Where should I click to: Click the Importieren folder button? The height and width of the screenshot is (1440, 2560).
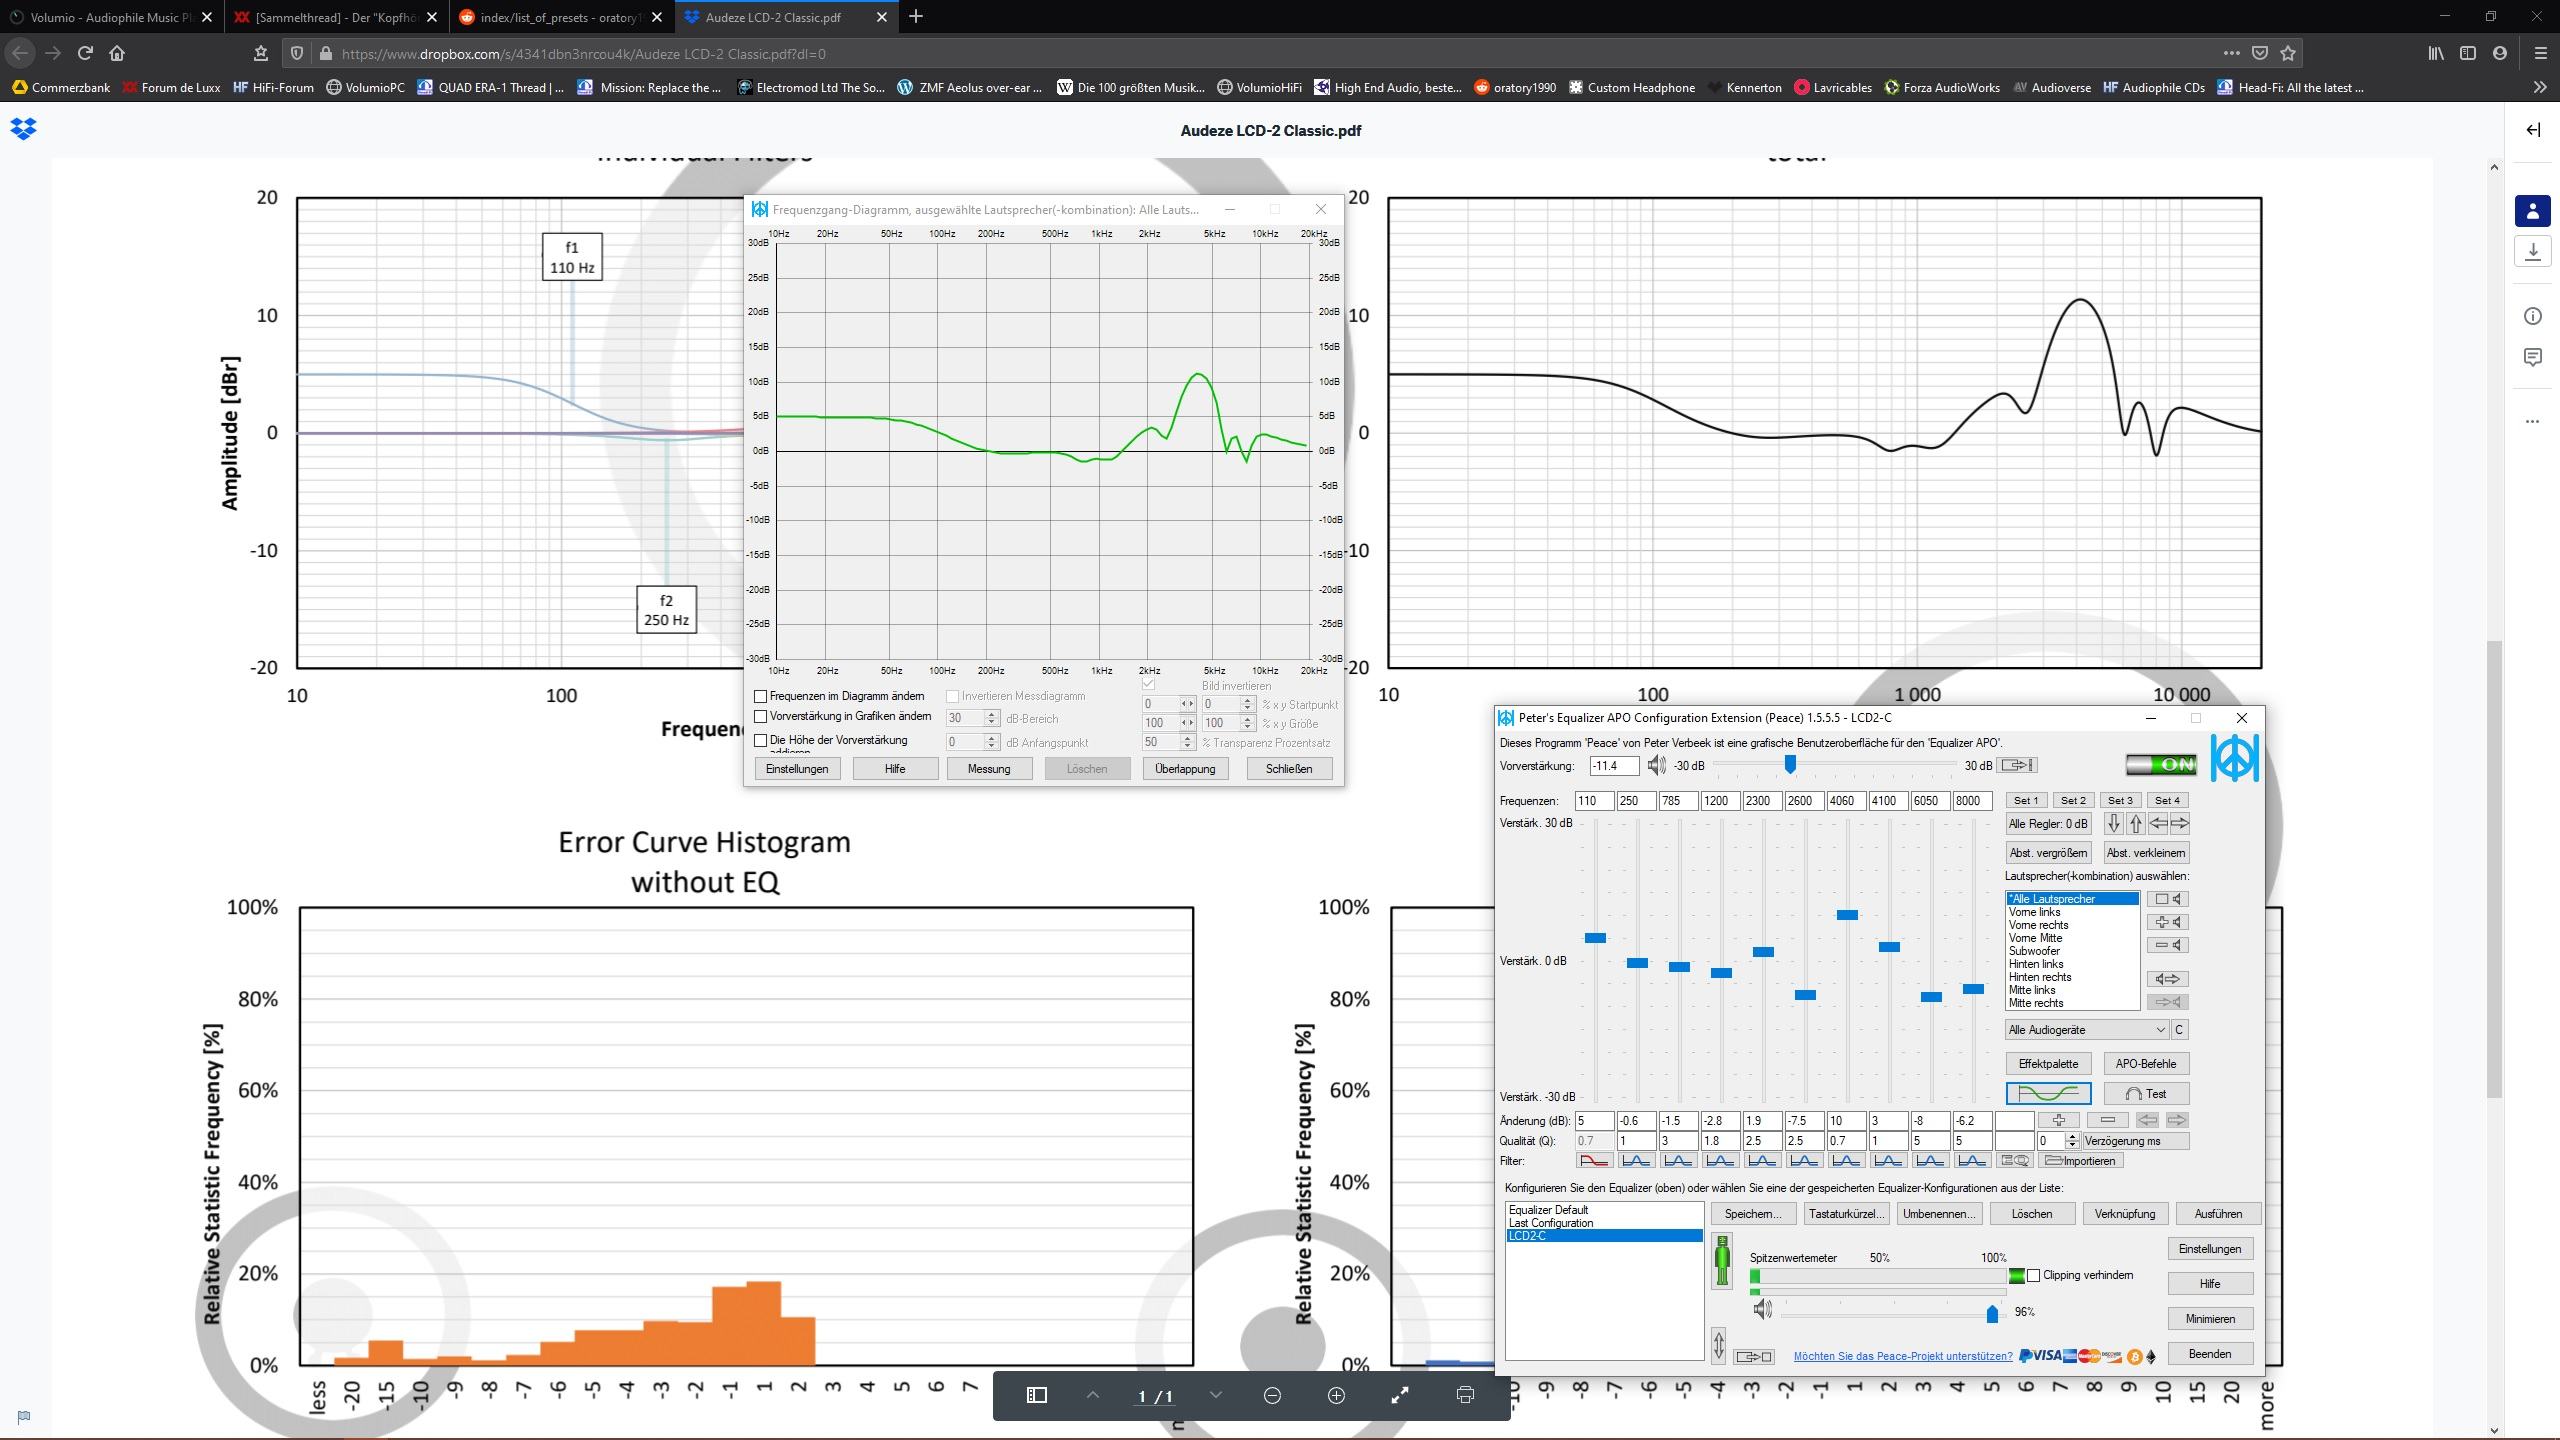2081,1161
